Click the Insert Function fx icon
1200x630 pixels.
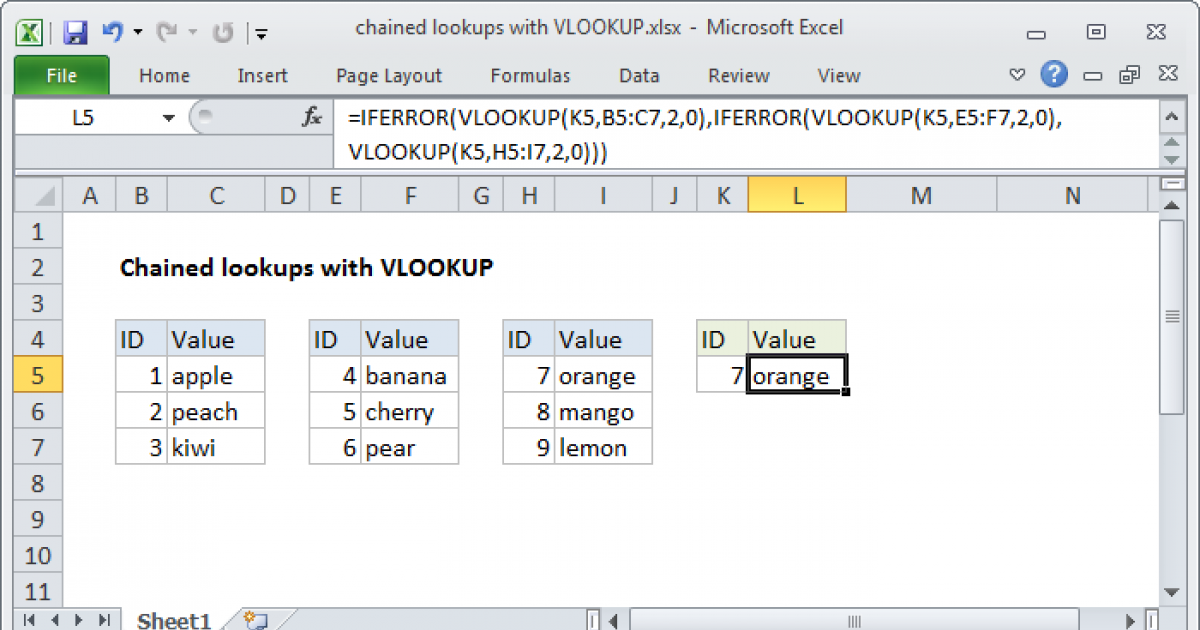[312, 118]
